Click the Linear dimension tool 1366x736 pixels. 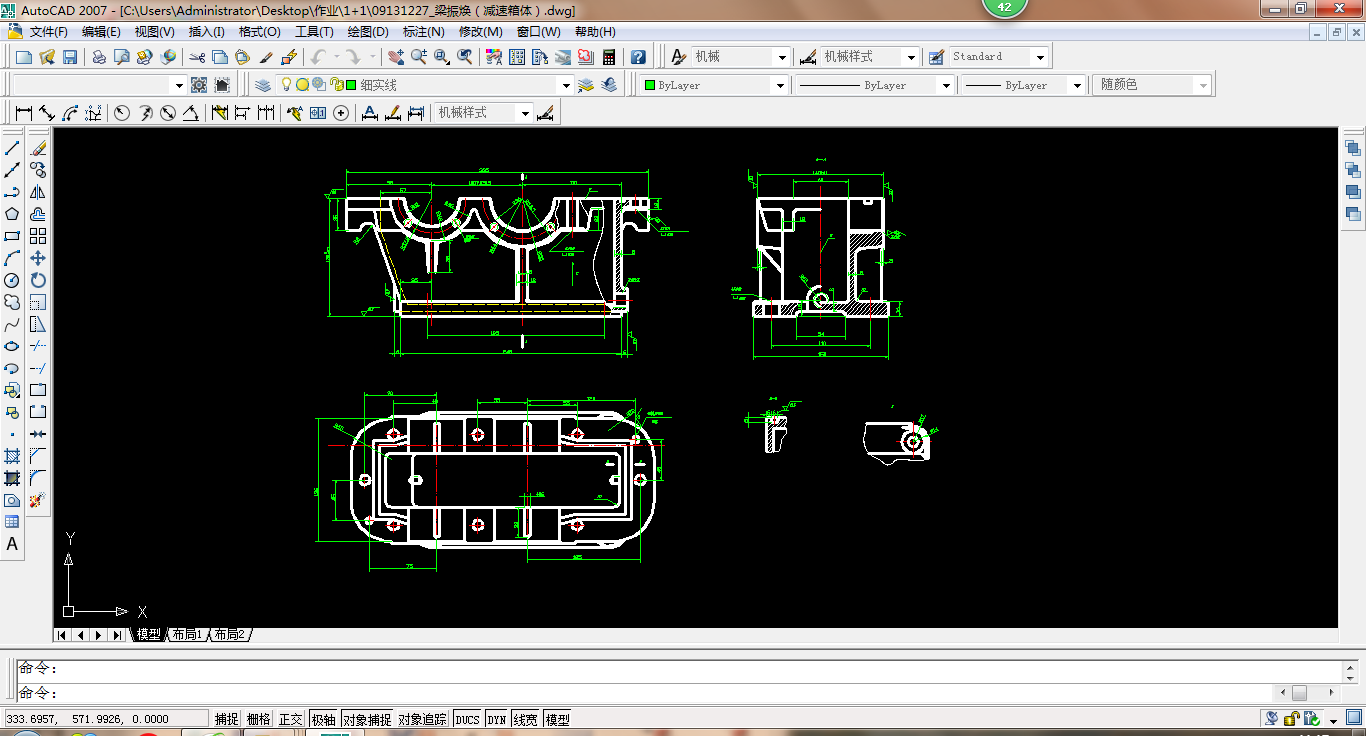23,113
